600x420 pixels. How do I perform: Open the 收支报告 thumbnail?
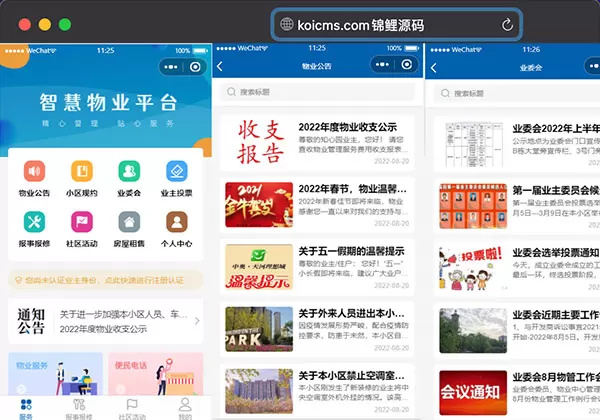[x=259, y=142]
